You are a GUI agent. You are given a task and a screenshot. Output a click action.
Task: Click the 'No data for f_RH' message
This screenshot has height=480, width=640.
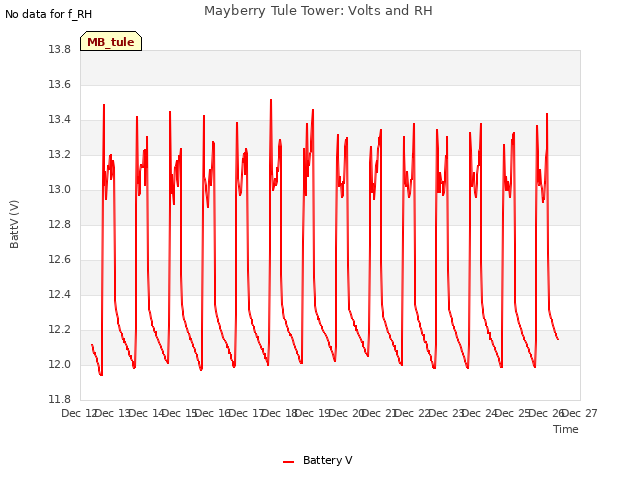click(x=48, y=14)
